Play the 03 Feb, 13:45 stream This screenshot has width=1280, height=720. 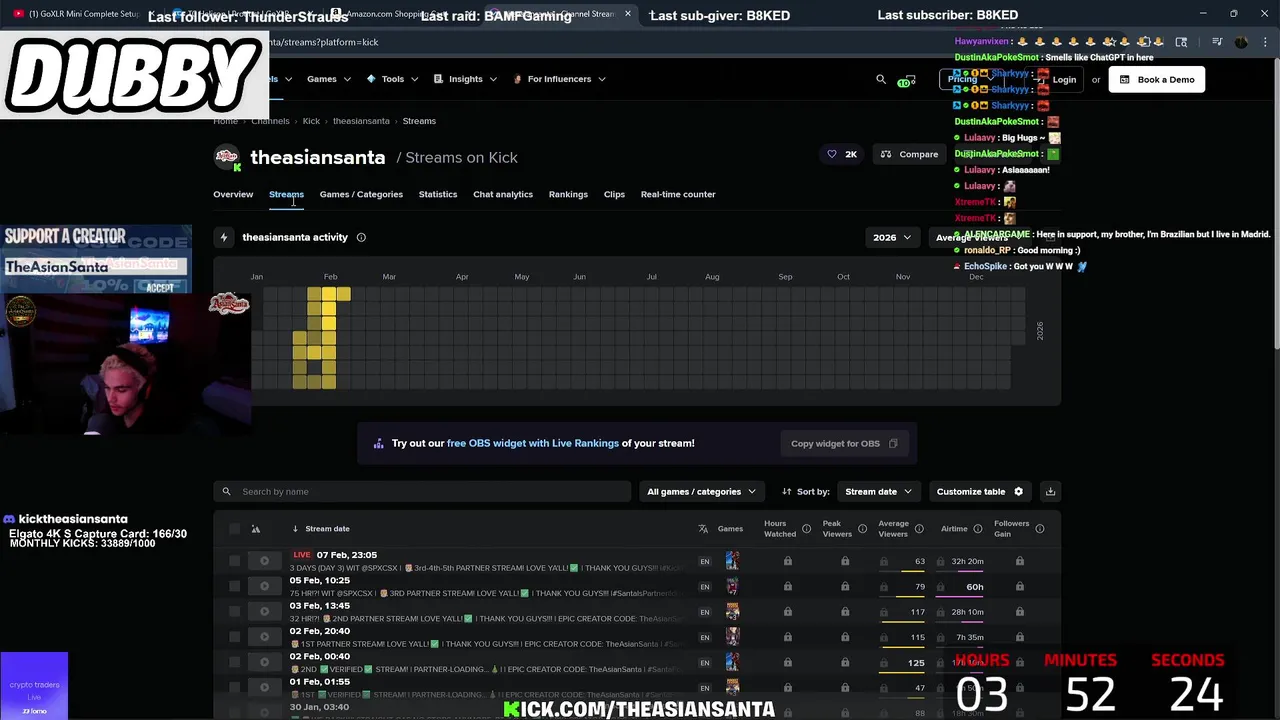(x=264, y=612)
